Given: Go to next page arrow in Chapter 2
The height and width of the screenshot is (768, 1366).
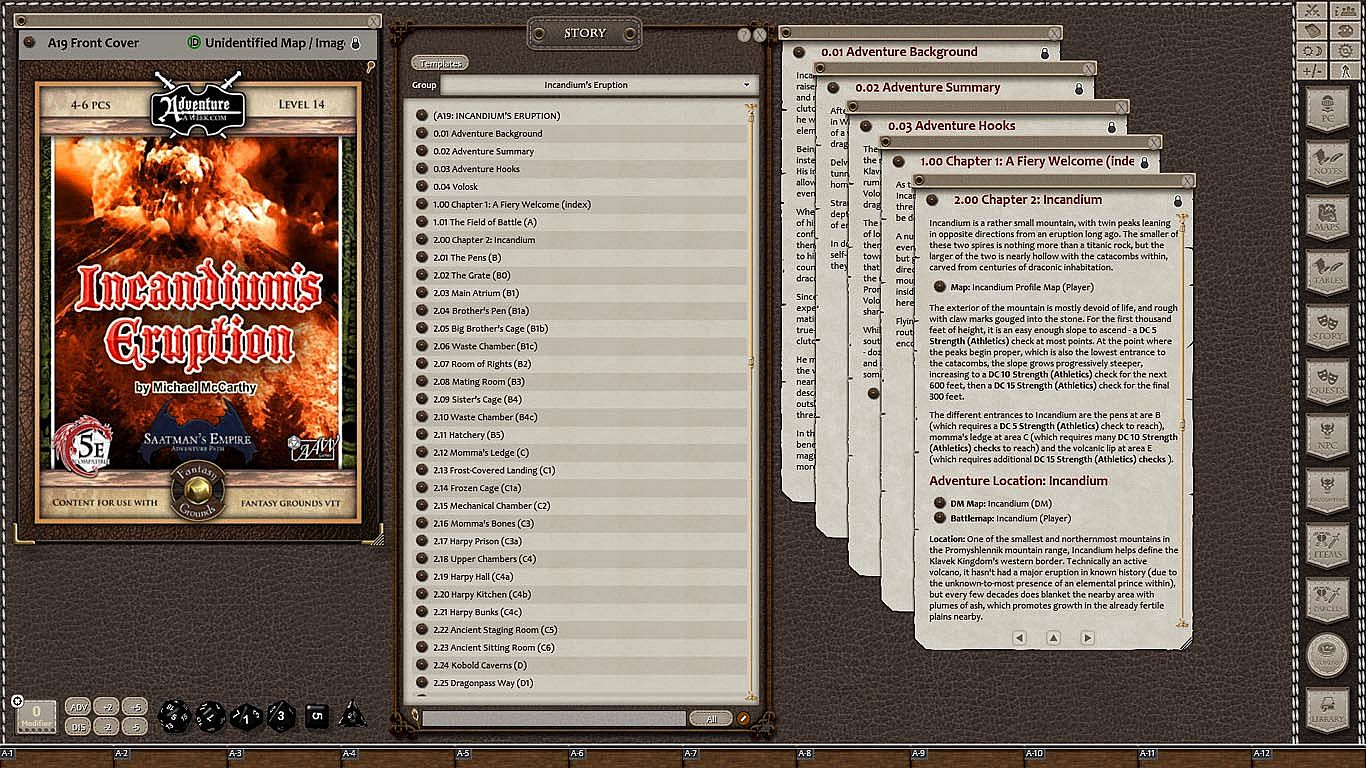Looking at the screenshot, I should [x=1087, y=638].
